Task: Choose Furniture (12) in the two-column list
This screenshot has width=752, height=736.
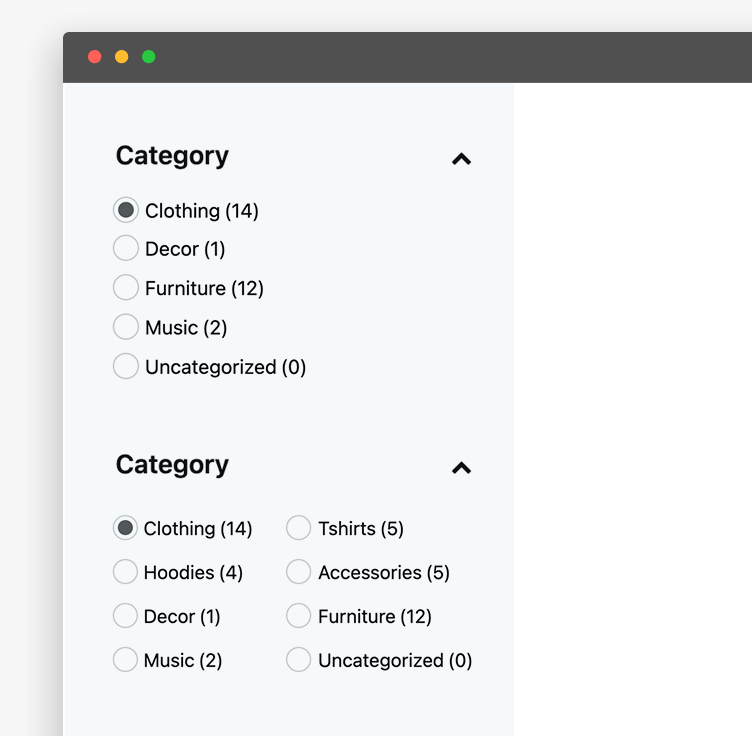Action: pyautogui.click(x=298, y=616)
